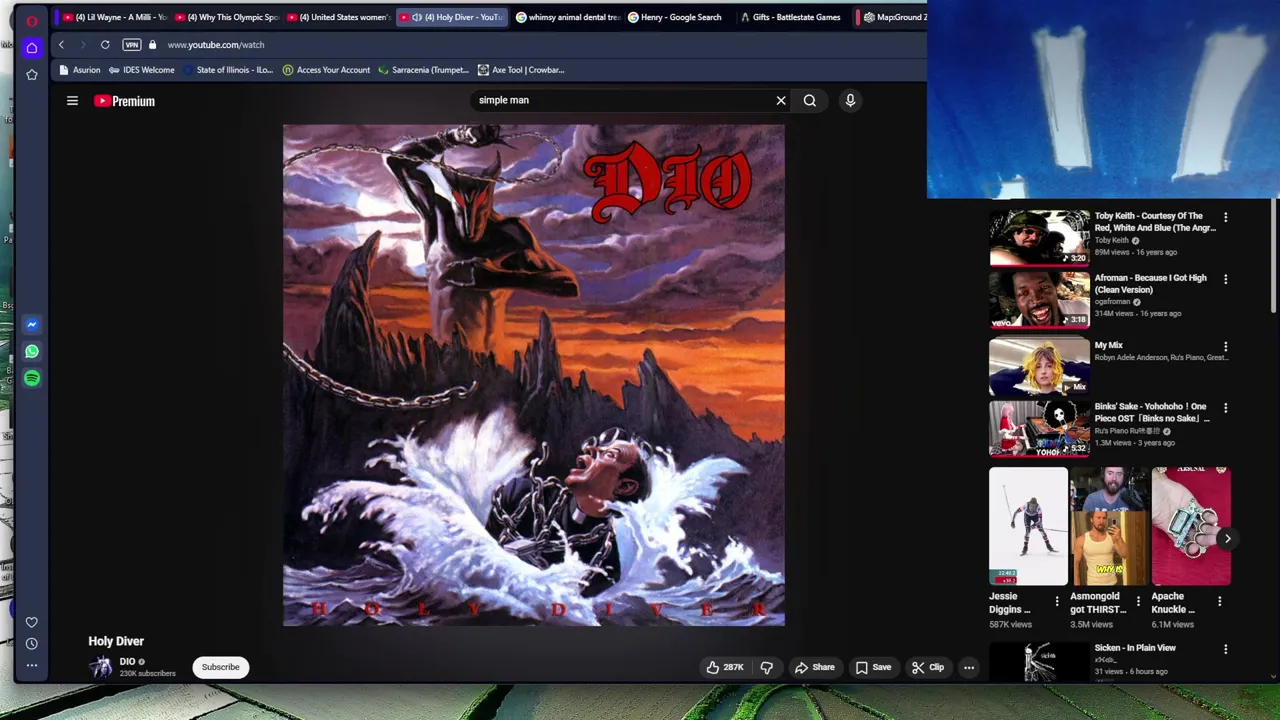Open options for the Sicken video
Viewport: 1280px width, 720px height.
(1226, 650)
